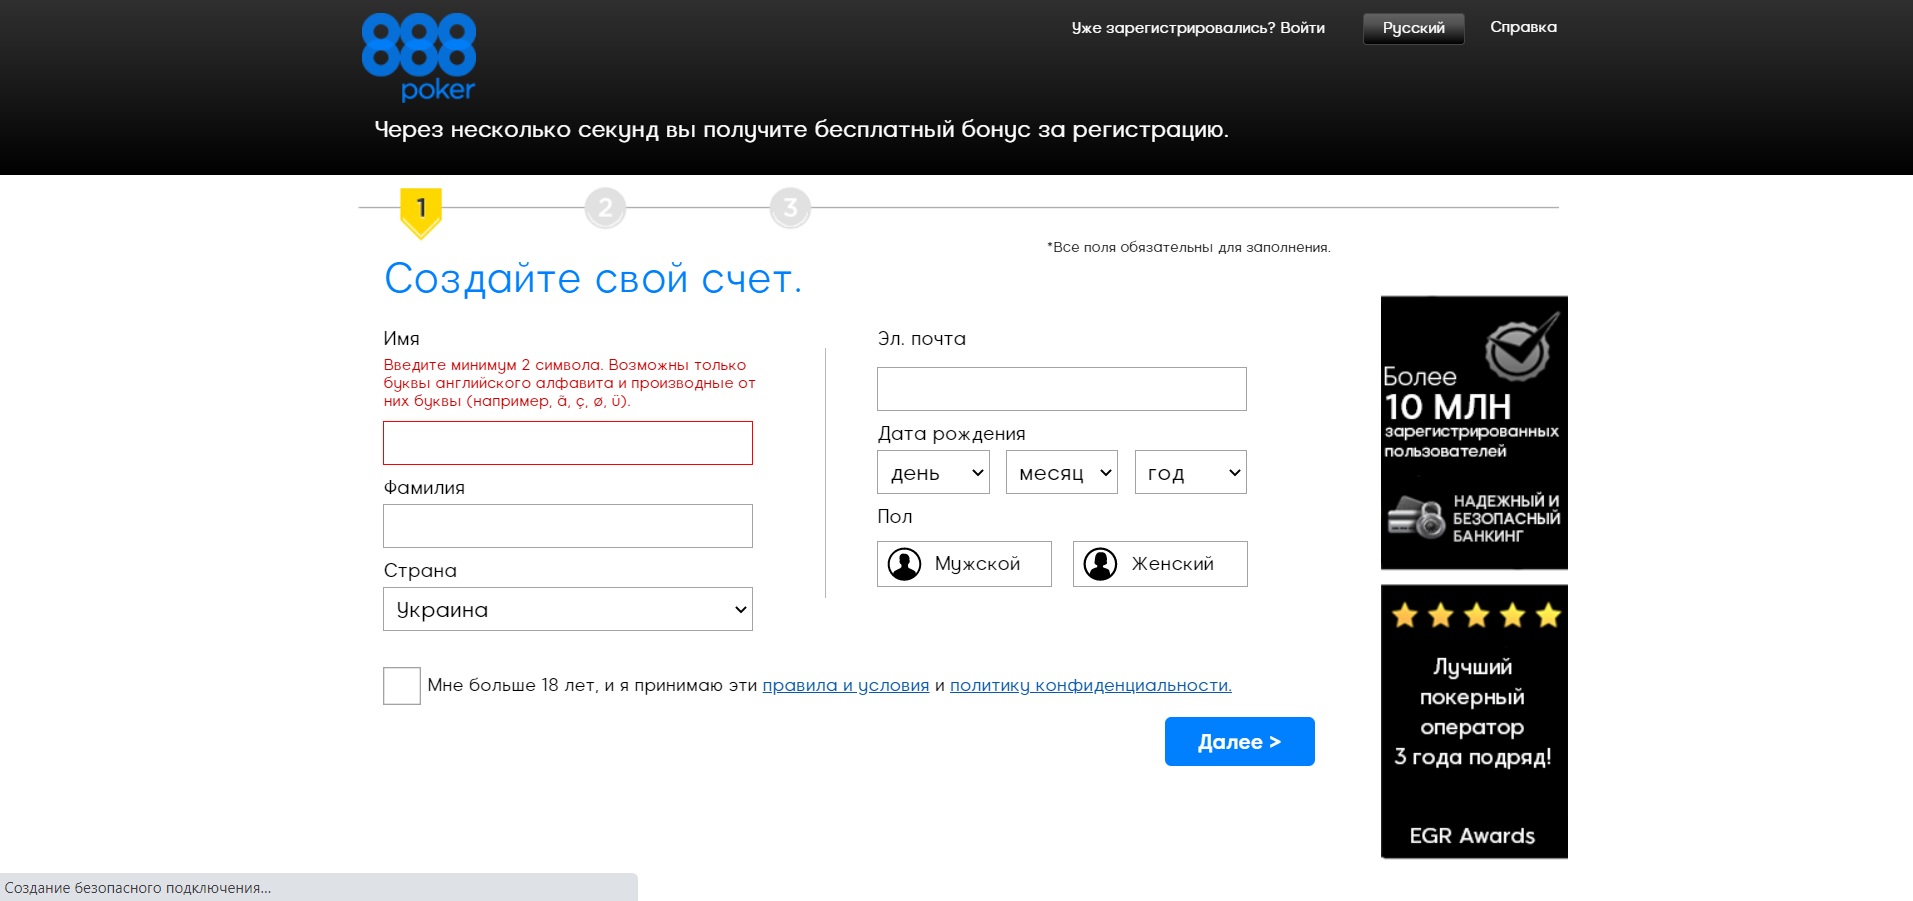
Task: Open the политику конфиденциальности link
Action: [x=1091, y=686]
